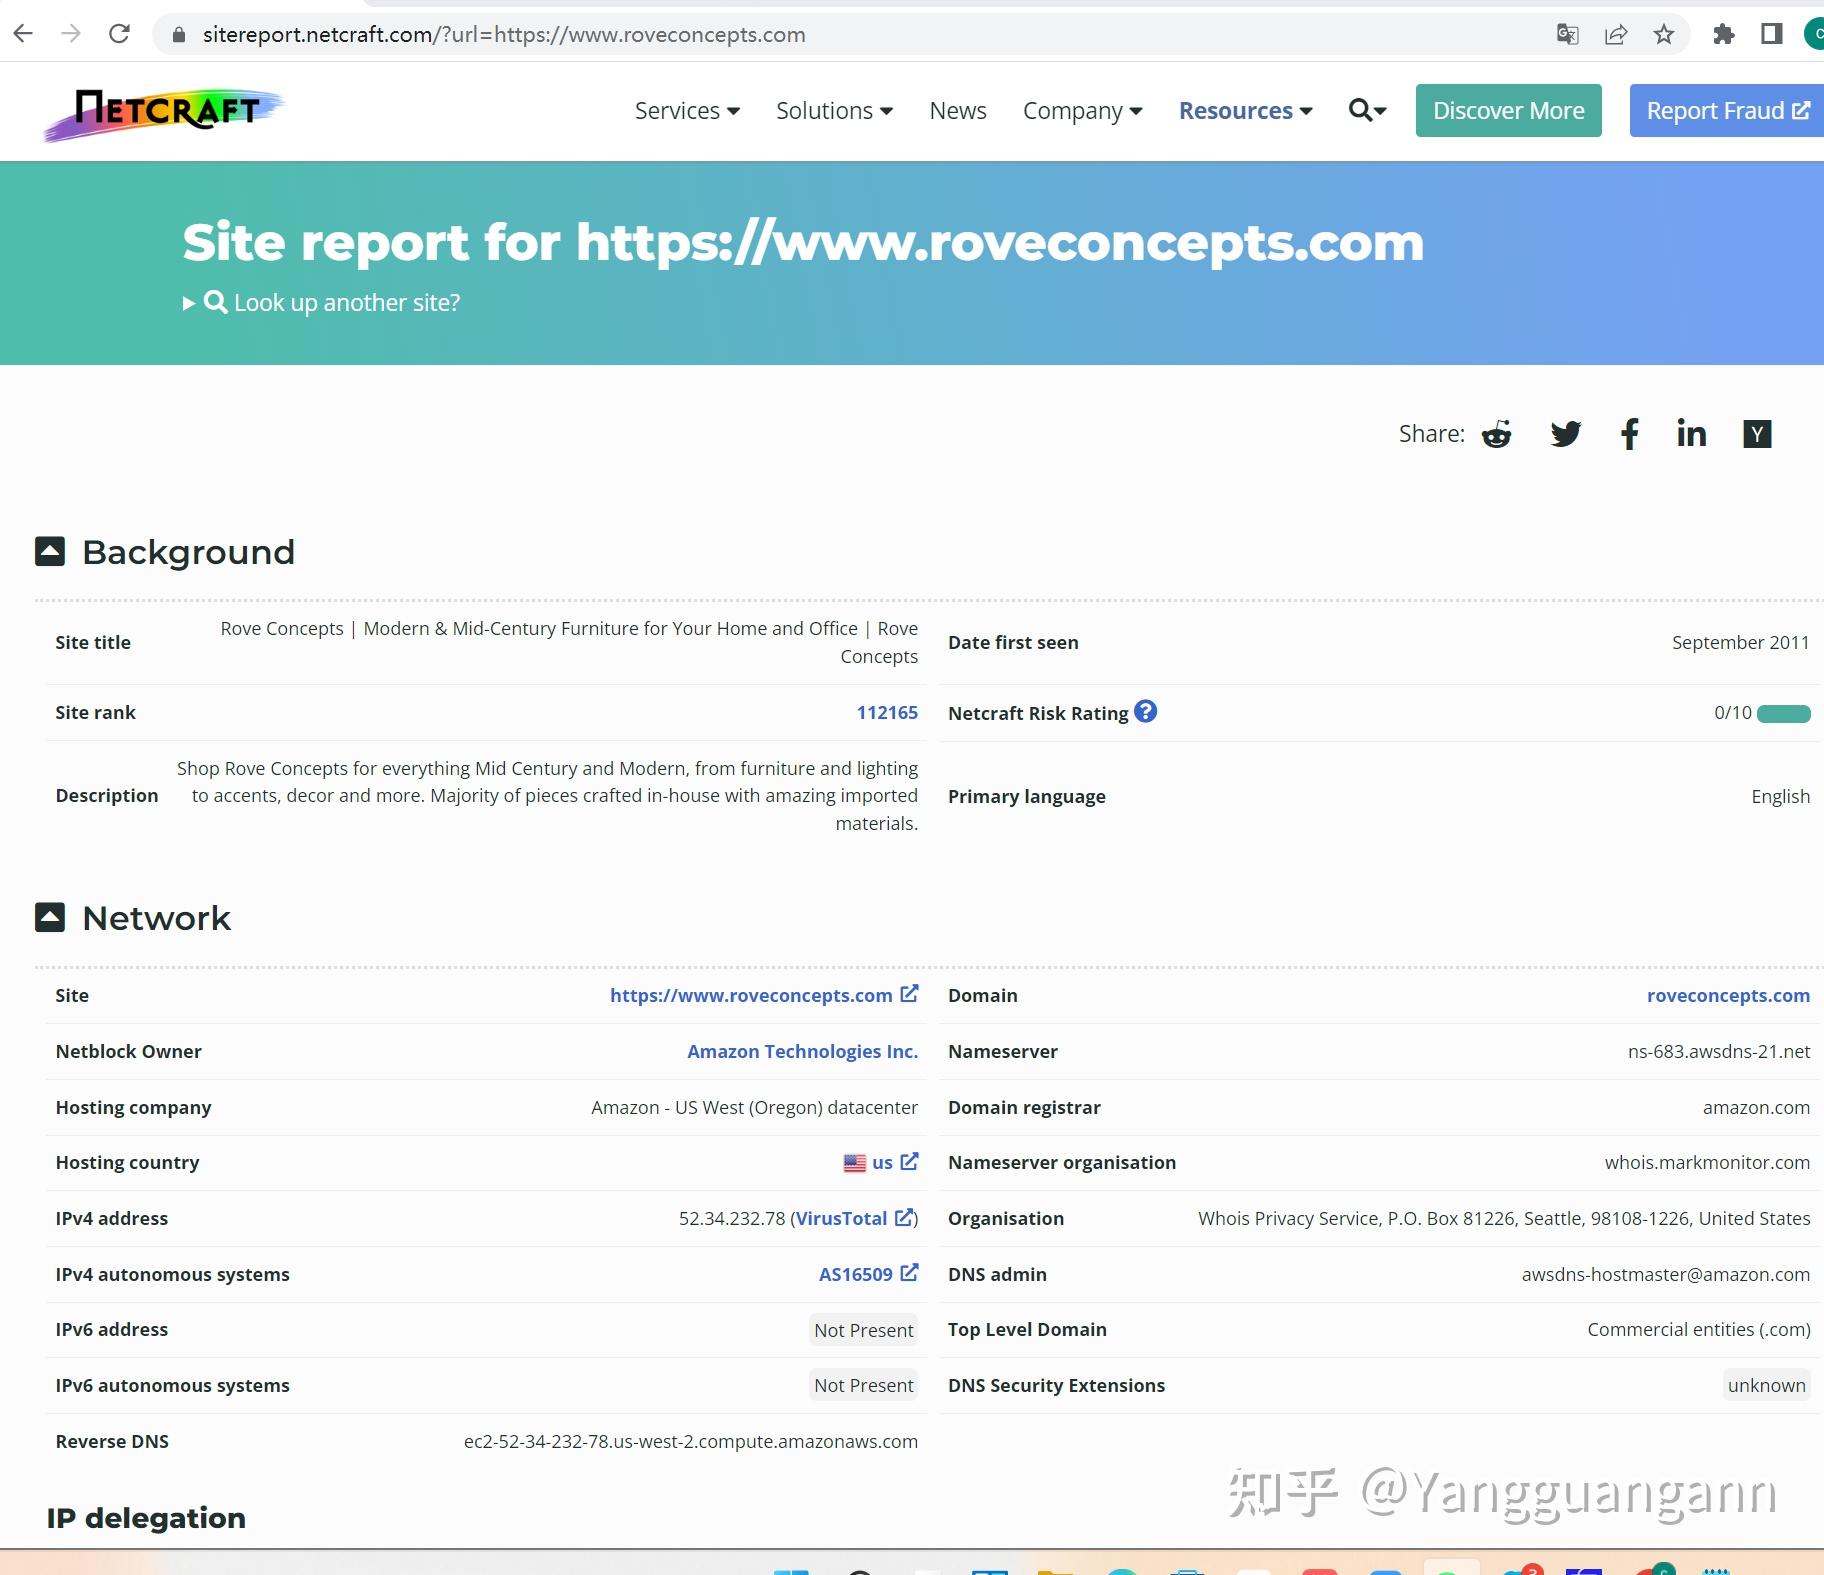Viewport: 1824px width, 1575px height.
Task: Collapse the Network section
Action: pyautogui.click(x=50, y=918)
